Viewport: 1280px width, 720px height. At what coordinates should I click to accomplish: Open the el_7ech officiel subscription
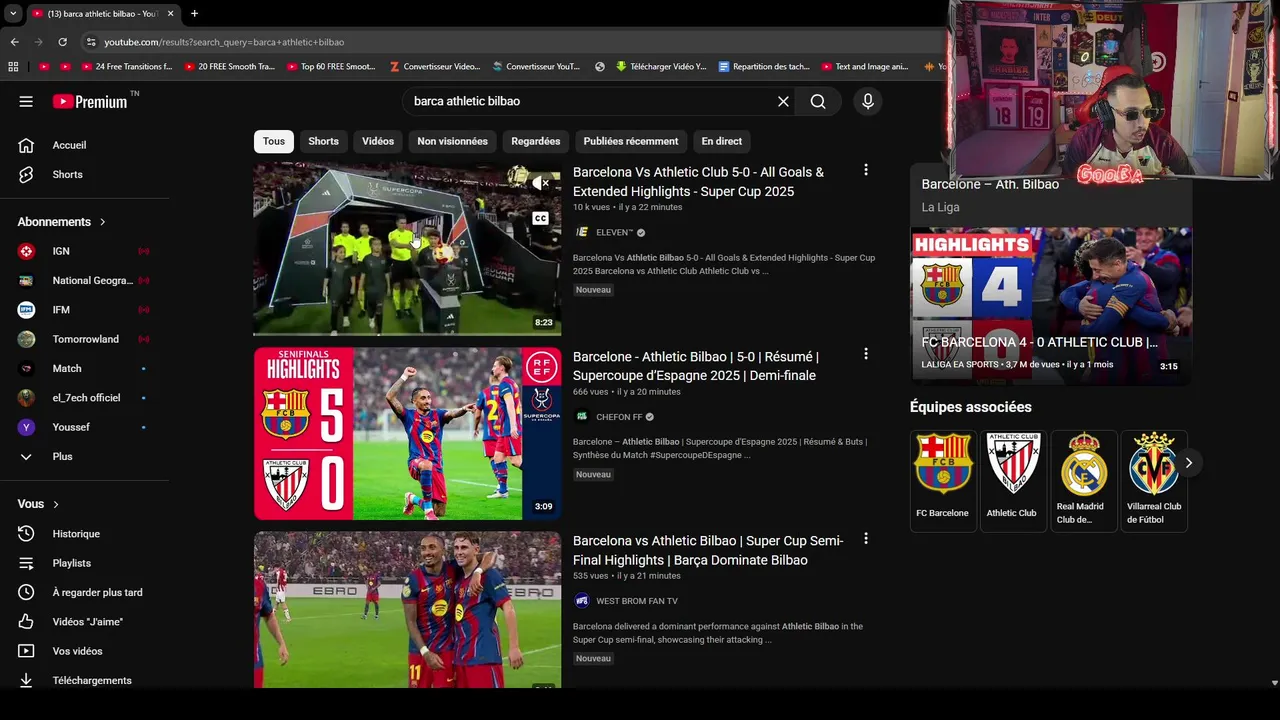[x=85, y=398]
